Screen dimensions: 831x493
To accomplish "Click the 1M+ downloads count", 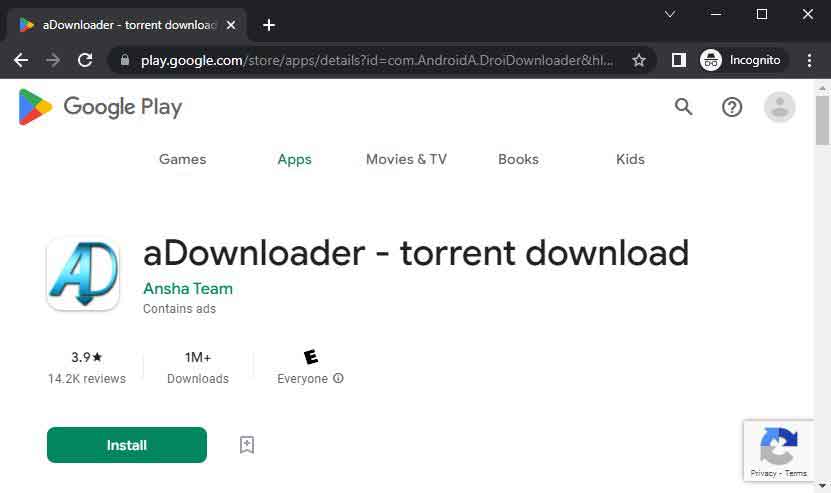I will 198,357.
